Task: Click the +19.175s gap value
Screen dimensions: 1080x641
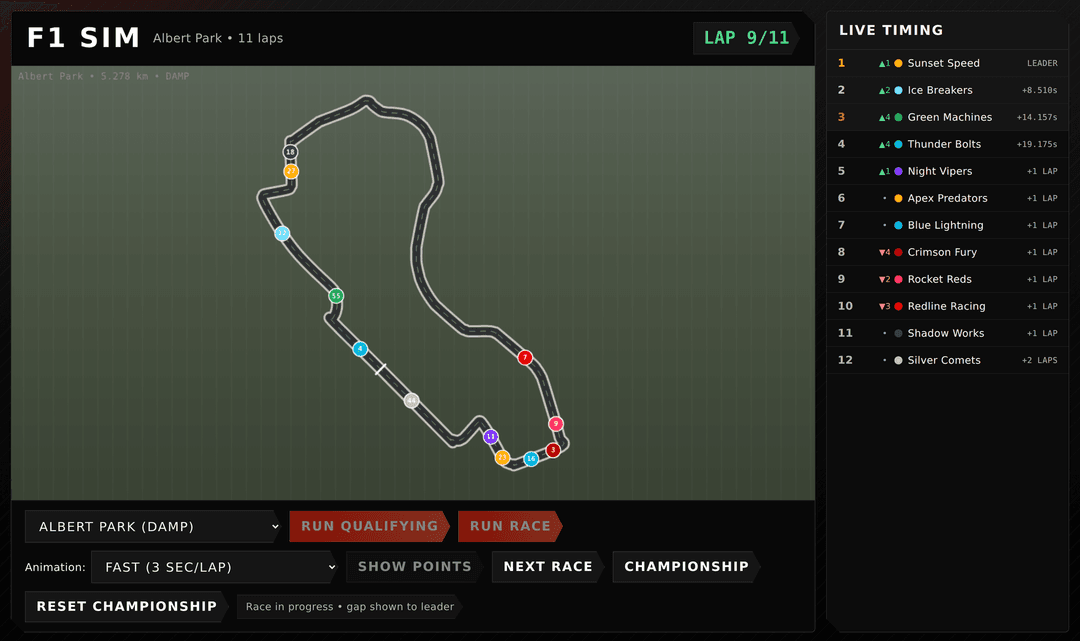Action: point(1037,144)
